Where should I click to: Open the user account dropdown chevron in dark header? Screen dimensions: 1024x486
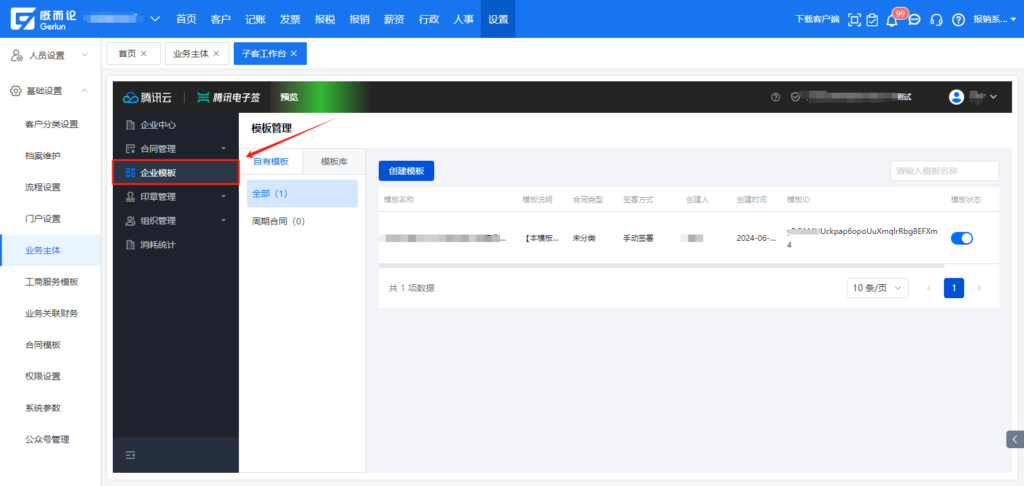(x=993, y=97)
